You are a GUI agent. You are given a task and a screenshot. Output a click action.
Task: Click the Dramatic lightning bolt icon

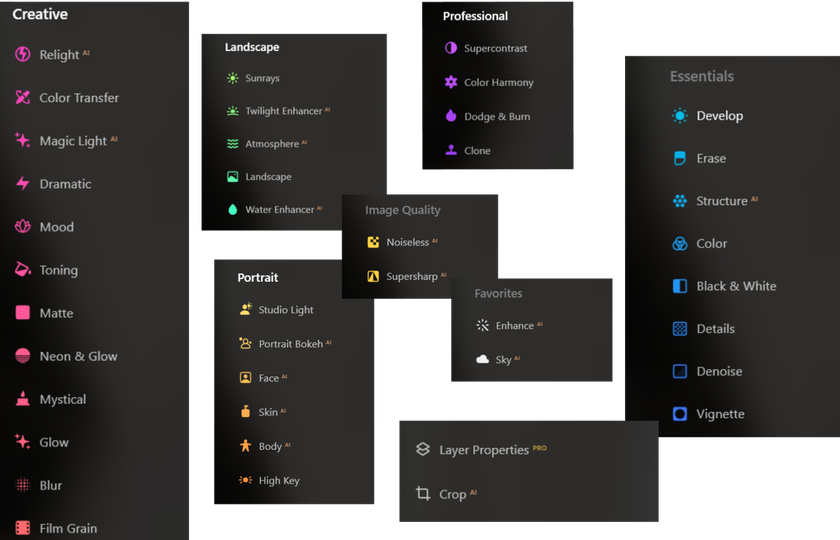pyautogui.click(x=22, y=183)
